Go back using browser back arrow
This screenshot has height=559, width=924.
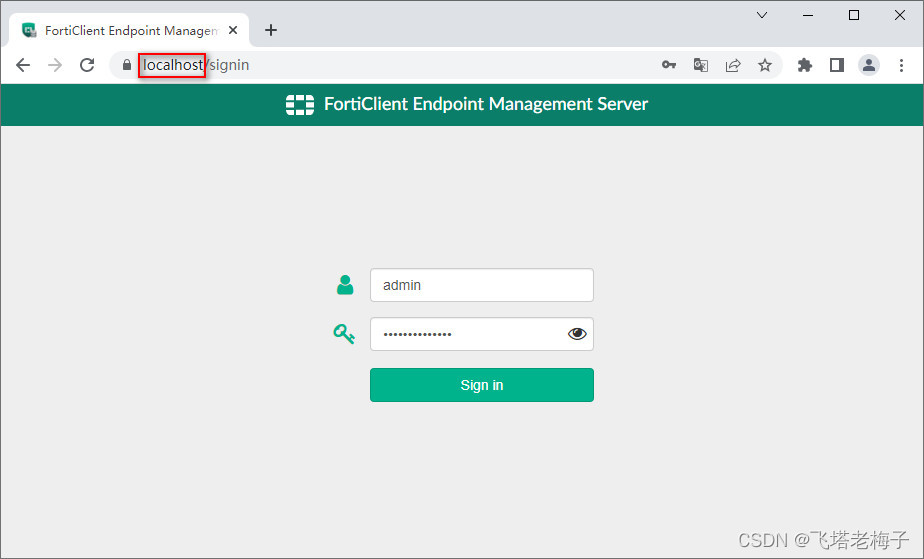tap(23, 65)
